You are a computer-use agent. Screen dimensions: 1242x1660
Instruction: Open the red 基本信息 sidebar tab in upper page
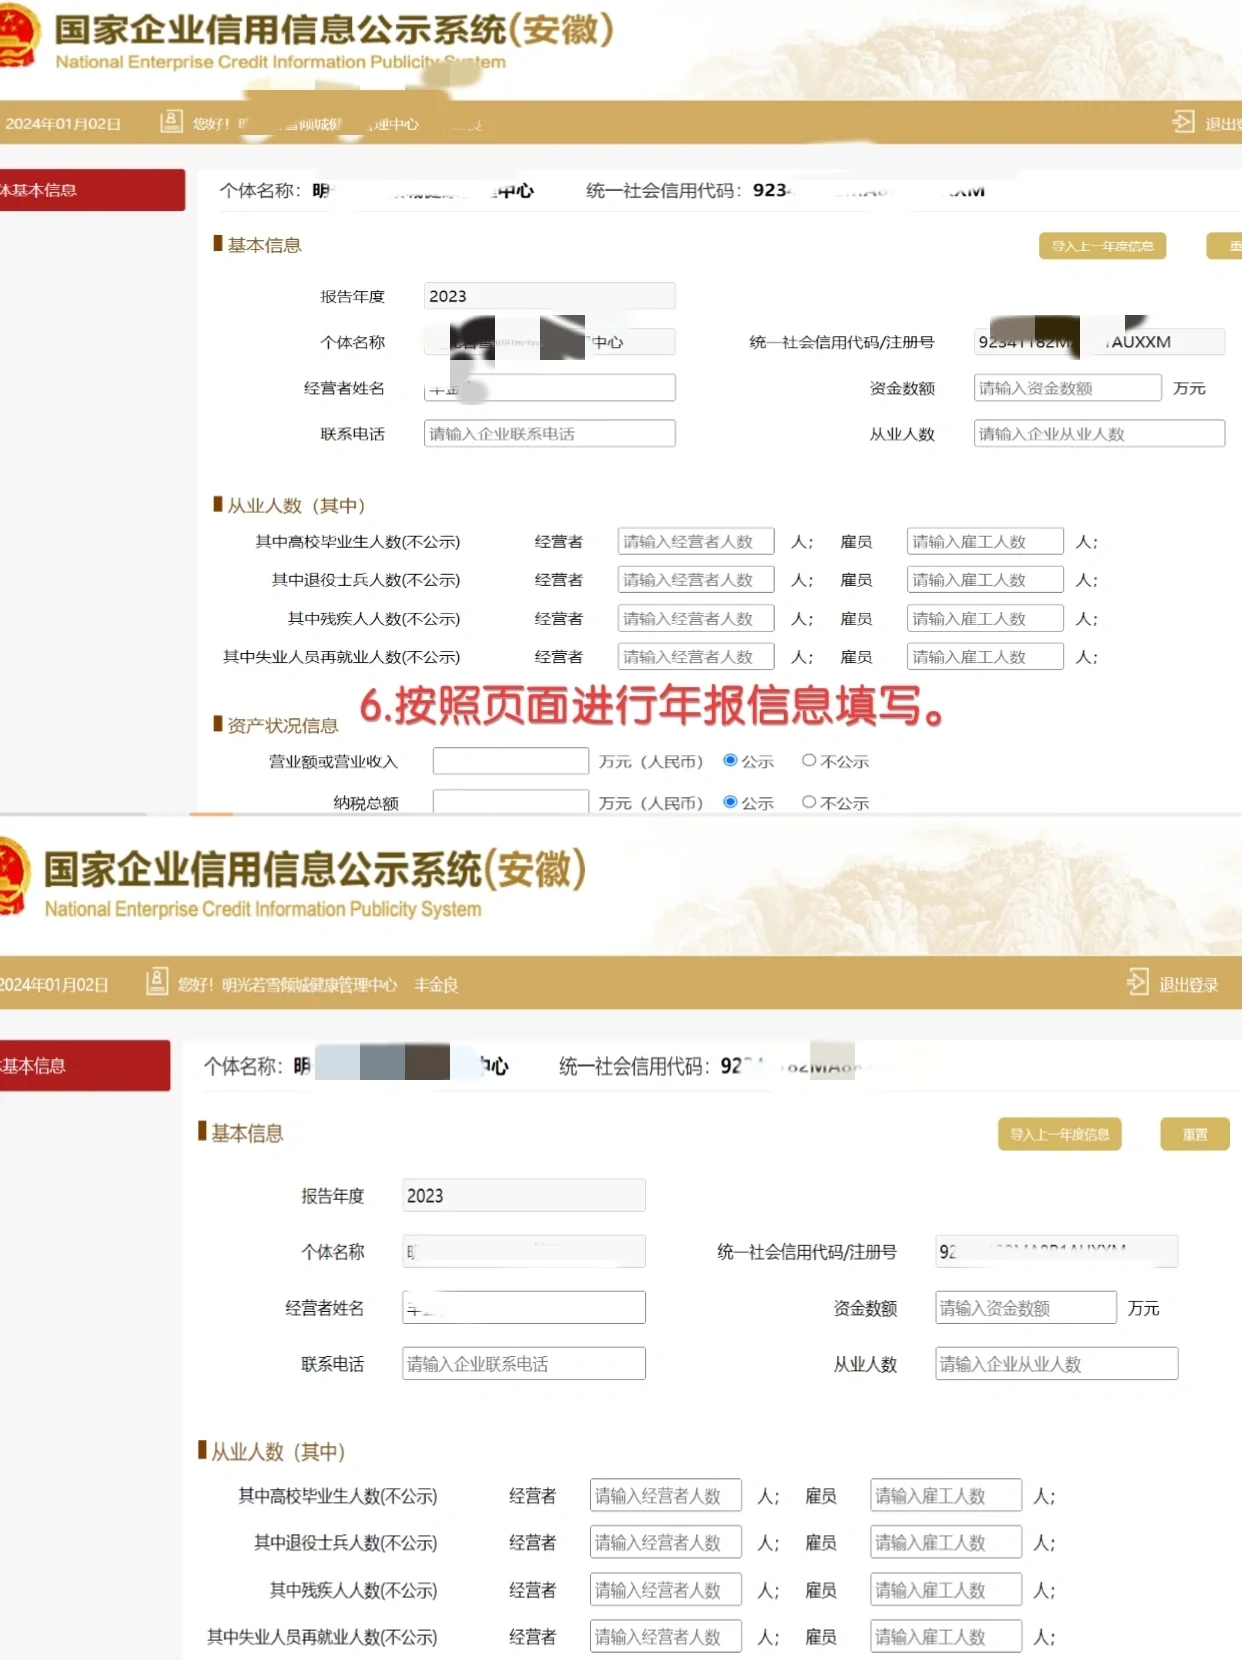pyautogui.click(x=91, y=190)
